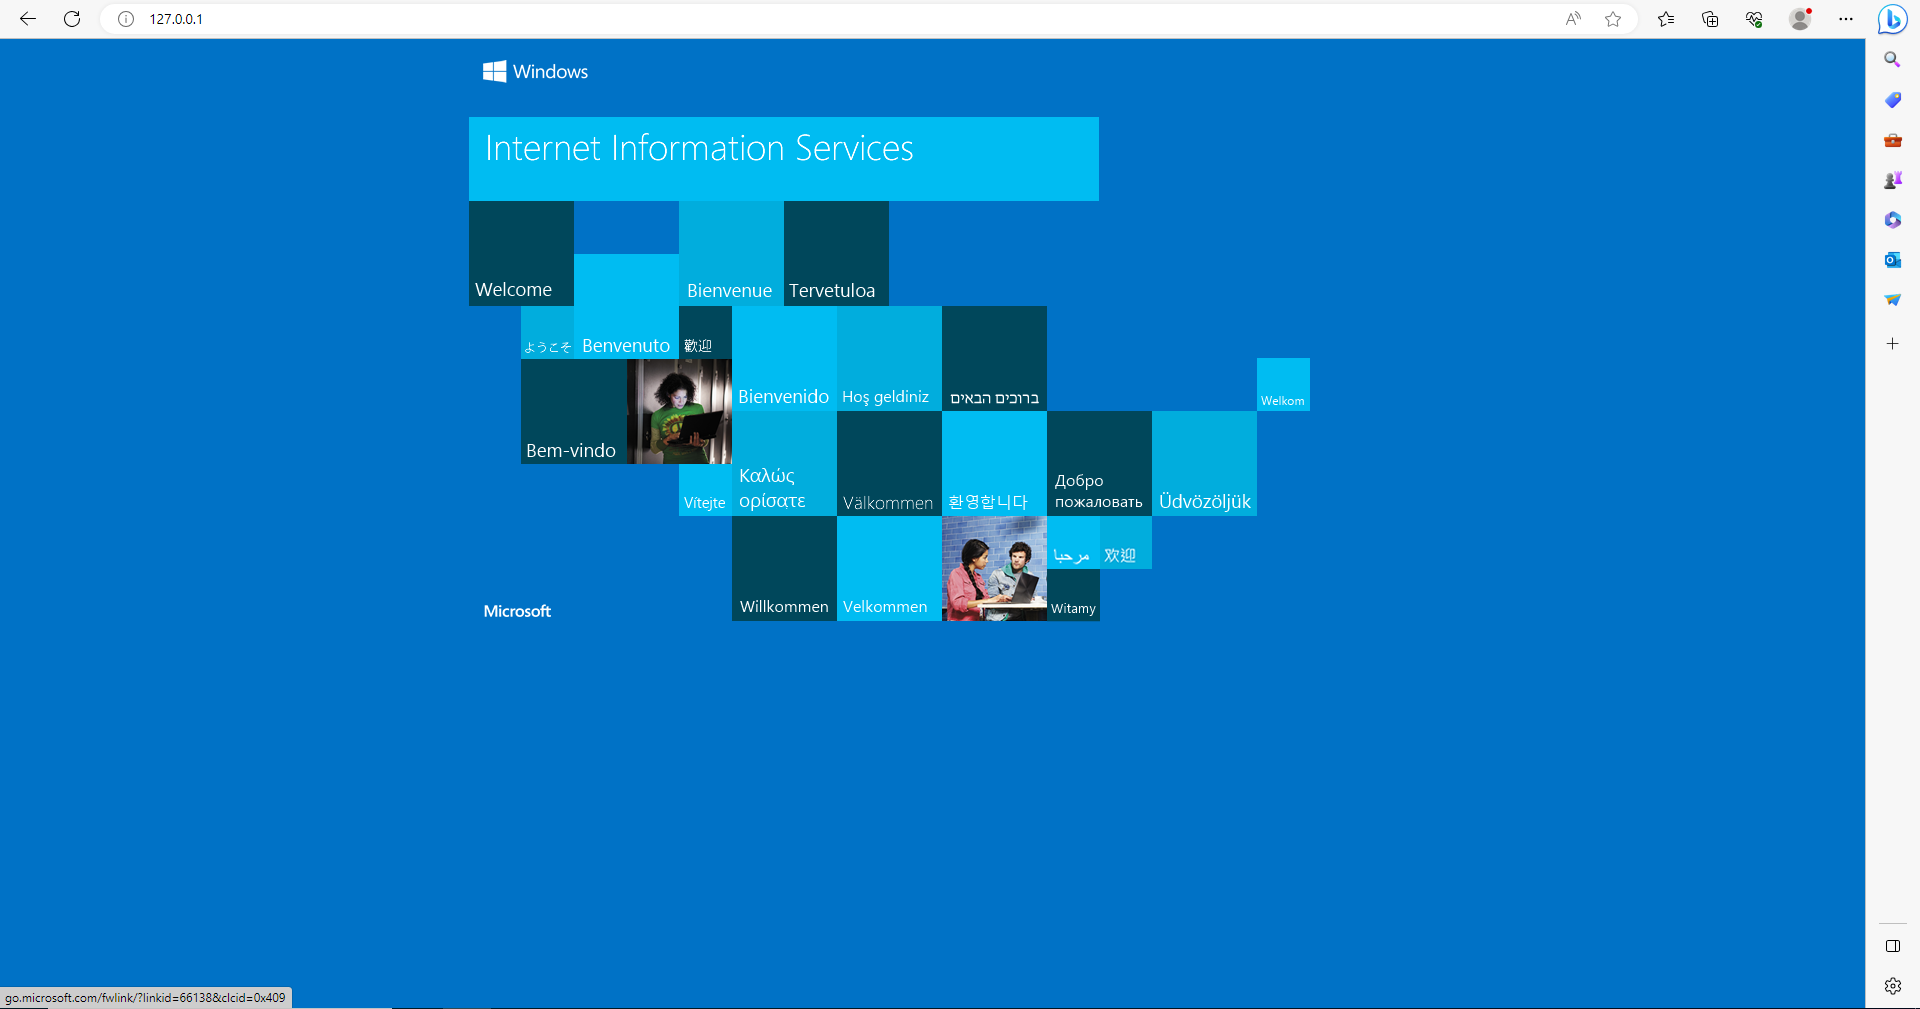Open the Favorites list
This screenshot has width=1920, height=1009.
pos(1666,19)
